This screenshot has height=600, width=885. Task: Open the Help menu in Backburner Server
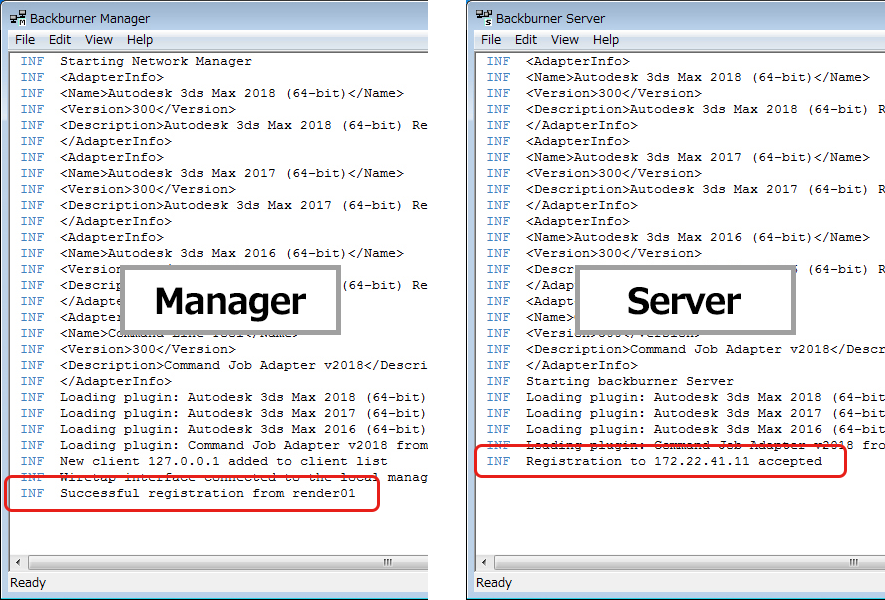(x=606, y=40)
